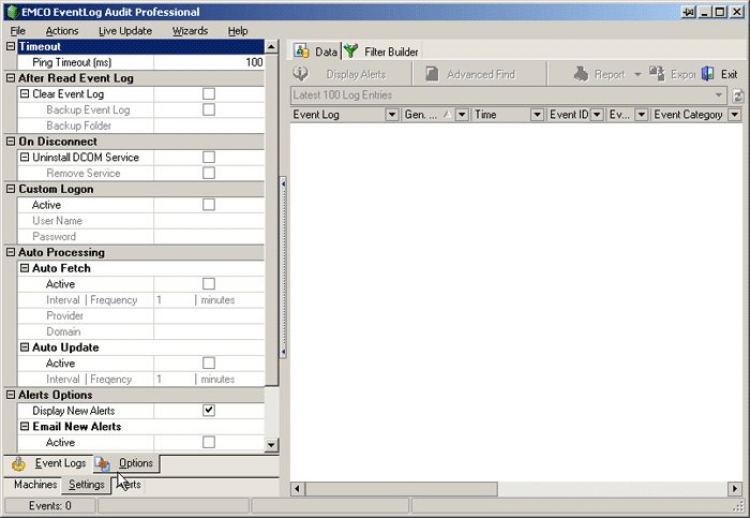Open the File menu
This screenshot has height=518, width=750.
[18, 31]
